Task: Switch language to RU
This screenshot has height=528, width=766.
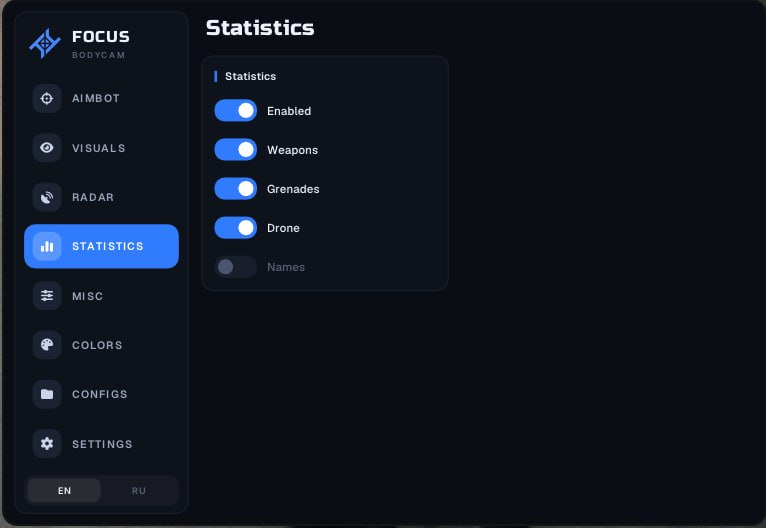Action: pos(139,490)
